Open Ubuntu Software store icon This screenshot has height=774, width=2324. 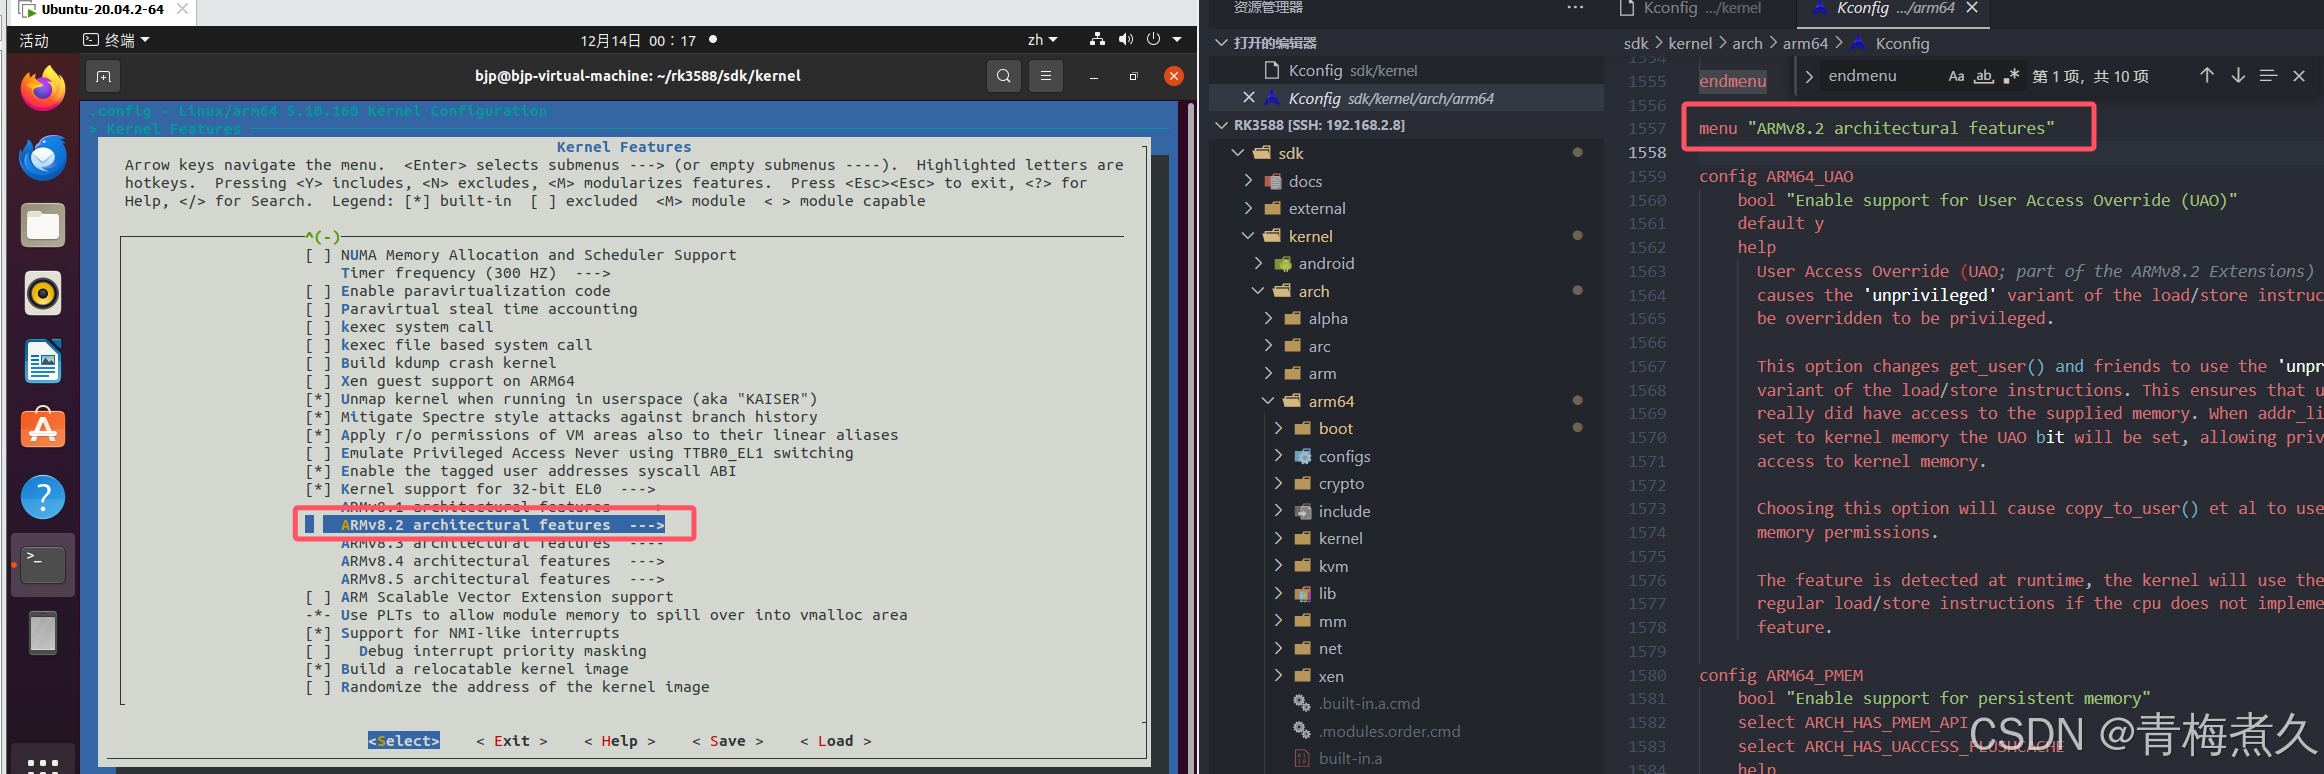[x=42, y=429]
